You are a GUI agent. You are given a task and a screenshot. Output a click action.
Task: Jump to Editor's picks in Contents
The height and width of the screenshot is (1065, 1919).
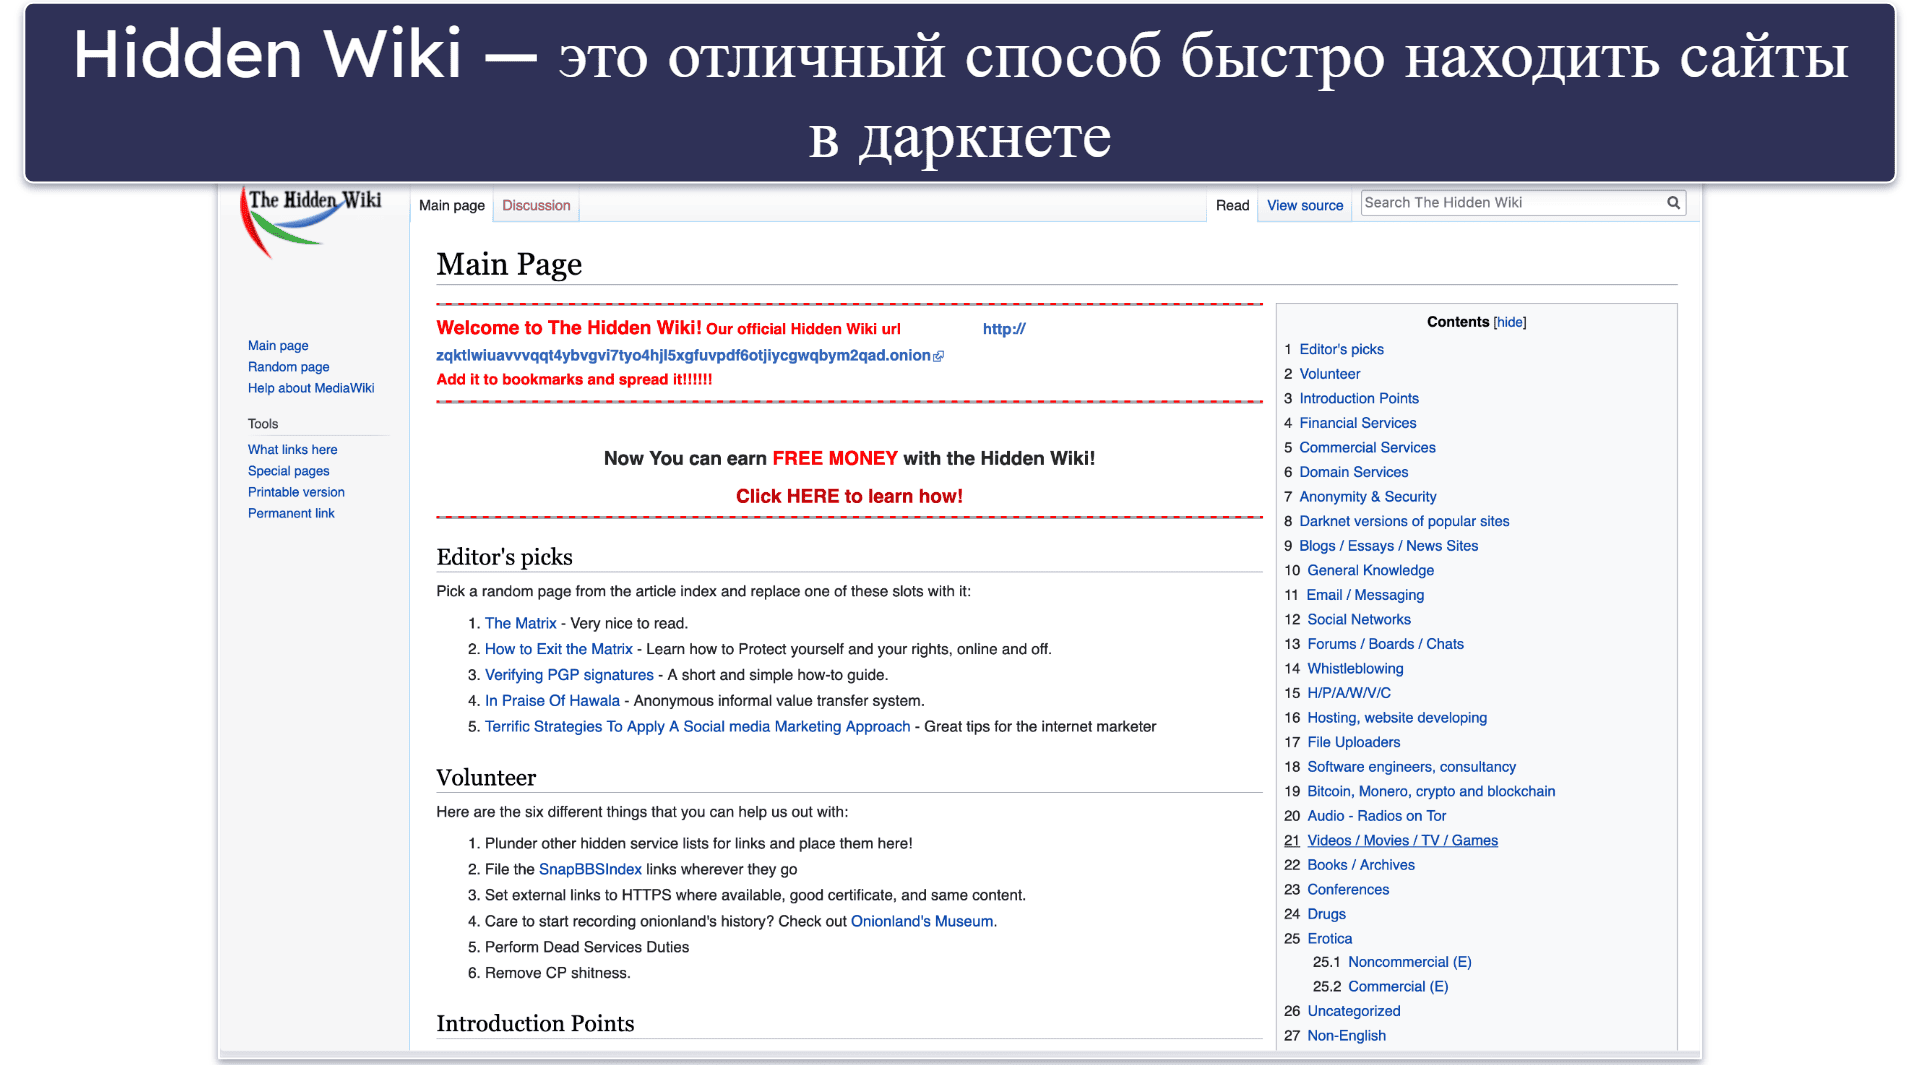point(1341,349)
